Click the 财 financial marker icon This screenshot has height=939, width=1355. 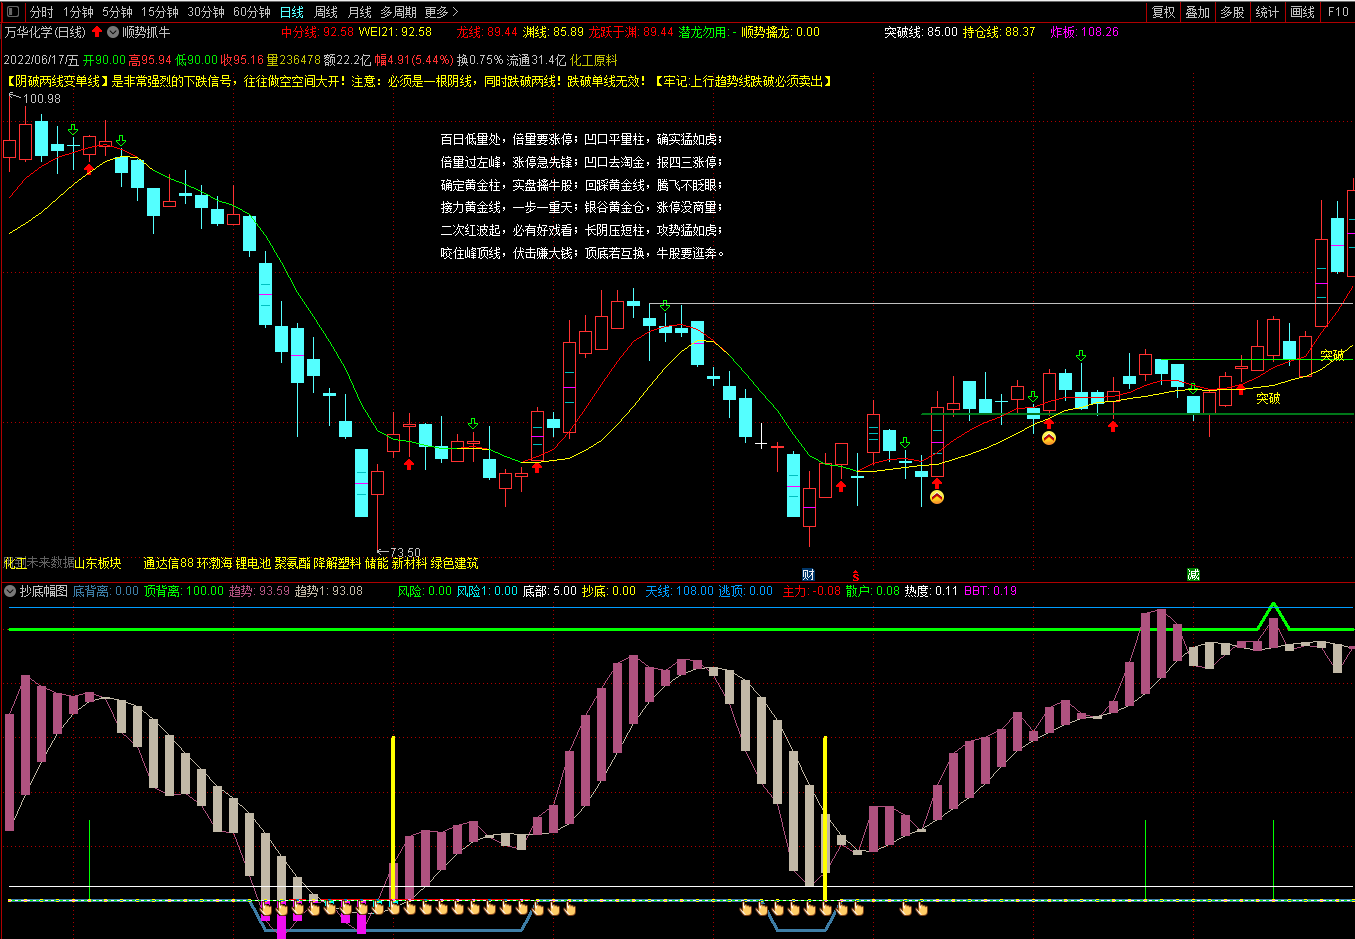(809, 575)
